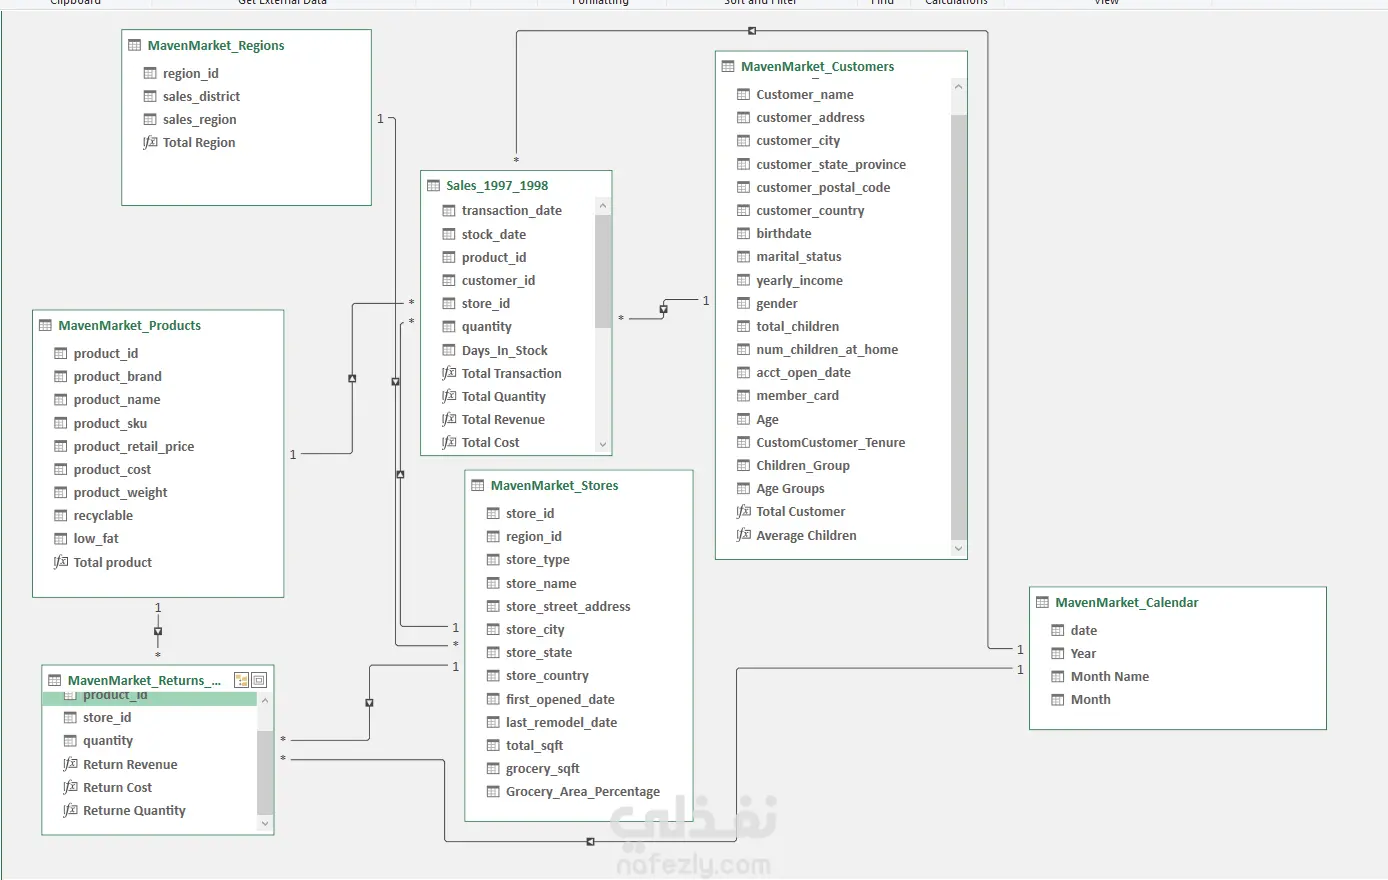Click scroll-up arrow in MavenMarket_Returns table
Screen dimensions: 1388x880
[x=265, y=700]
